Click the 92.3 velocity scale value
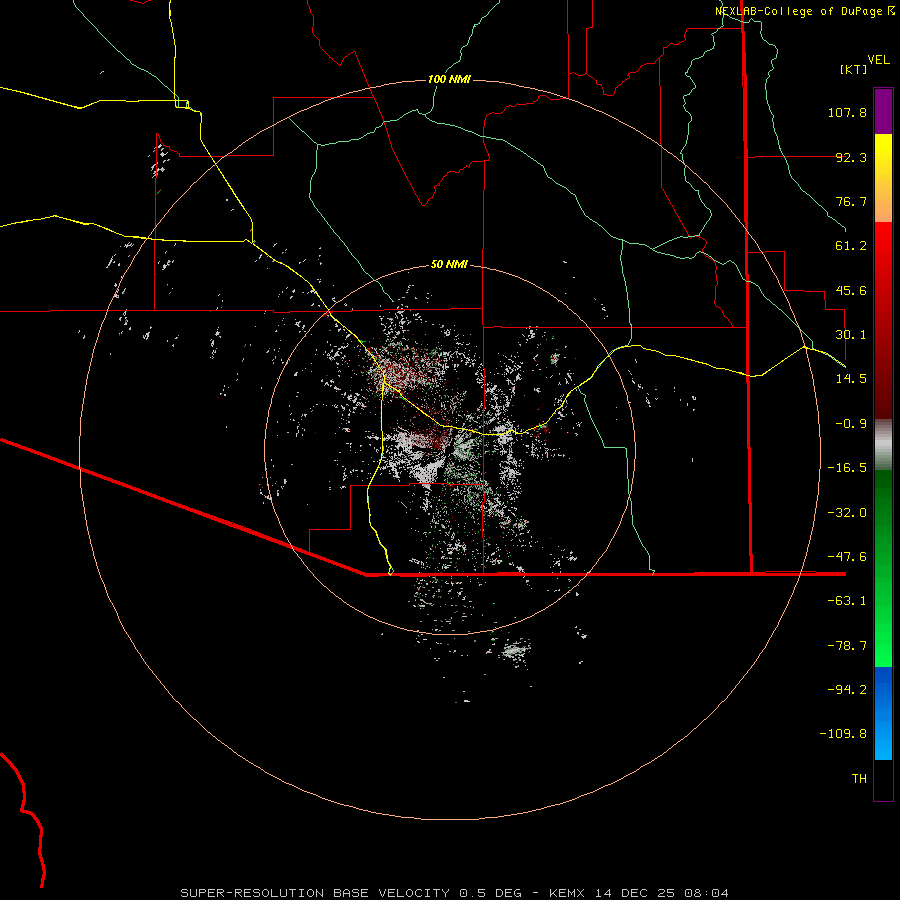This screenshot has height=900, width=900. [x=851, y=157]
